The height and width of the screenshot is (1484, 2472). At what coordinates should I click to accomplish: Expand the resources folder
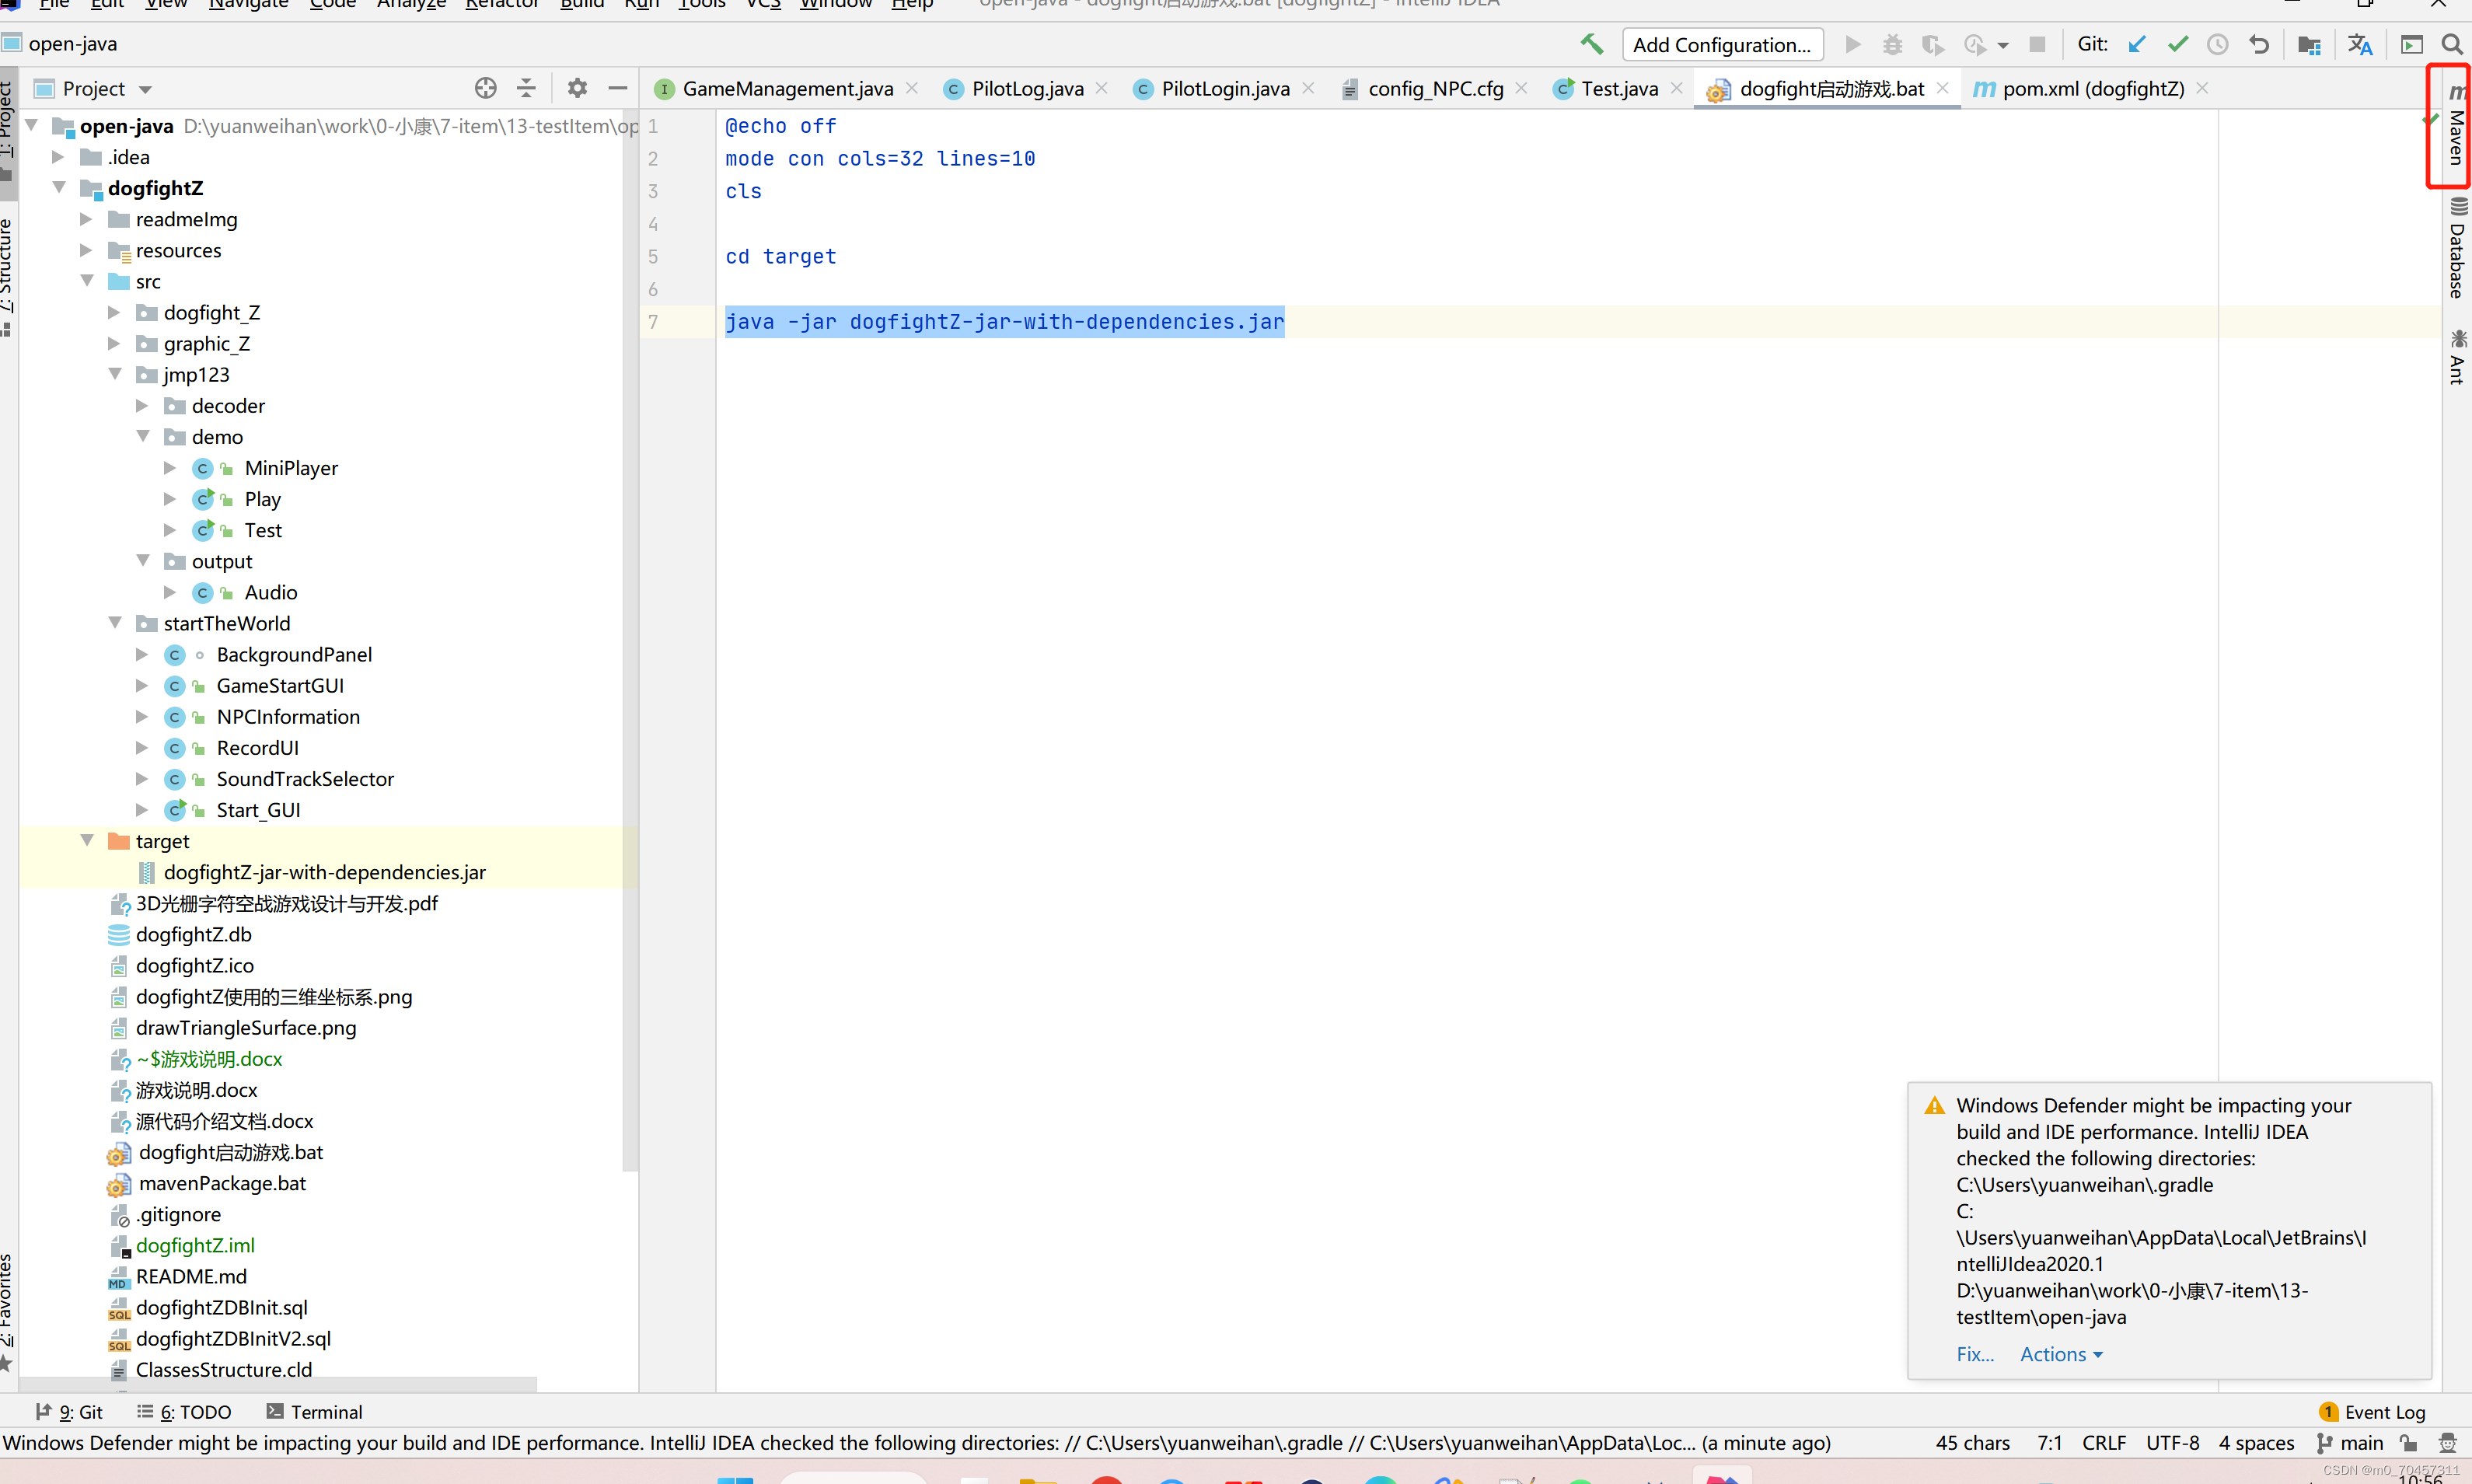pyautogui.click(x=86, y=249)
